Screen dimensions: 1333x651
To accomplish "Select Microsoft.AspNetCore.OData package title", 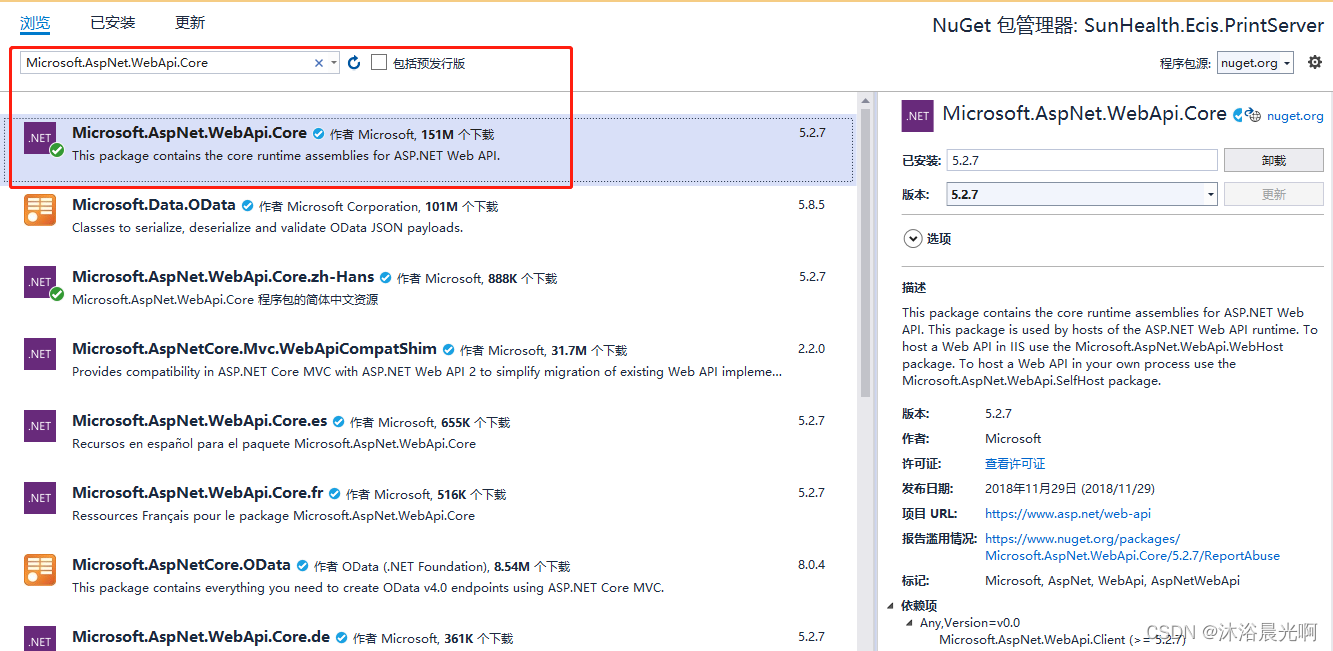I will point(181,565).
